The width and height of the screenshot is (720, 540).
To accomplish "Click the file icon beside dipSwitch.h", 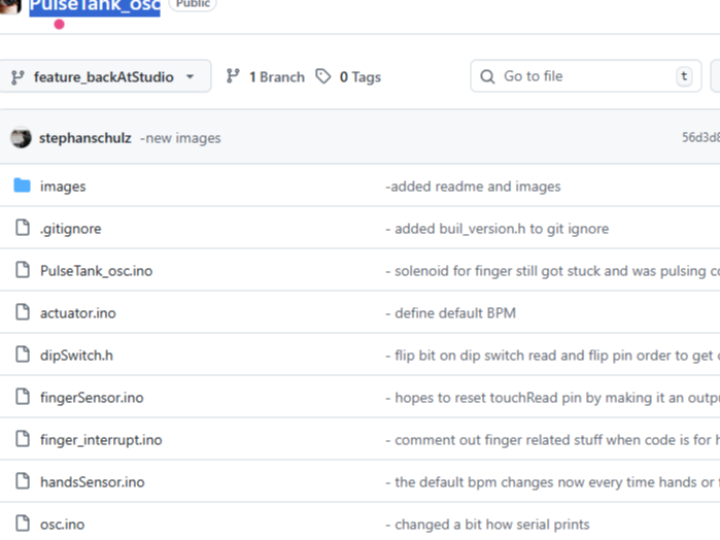I will point(22,355).
